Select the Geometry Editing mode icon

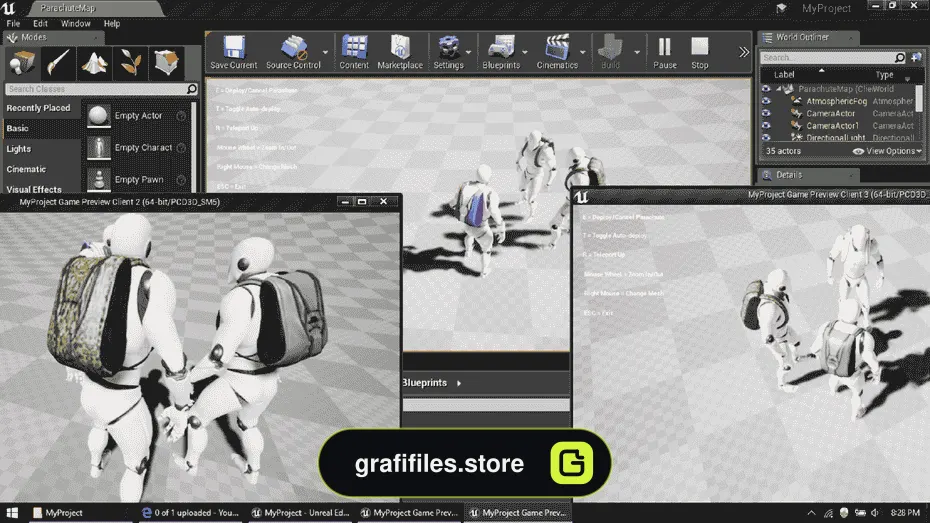pyautogui.click(x=166, y=62)
